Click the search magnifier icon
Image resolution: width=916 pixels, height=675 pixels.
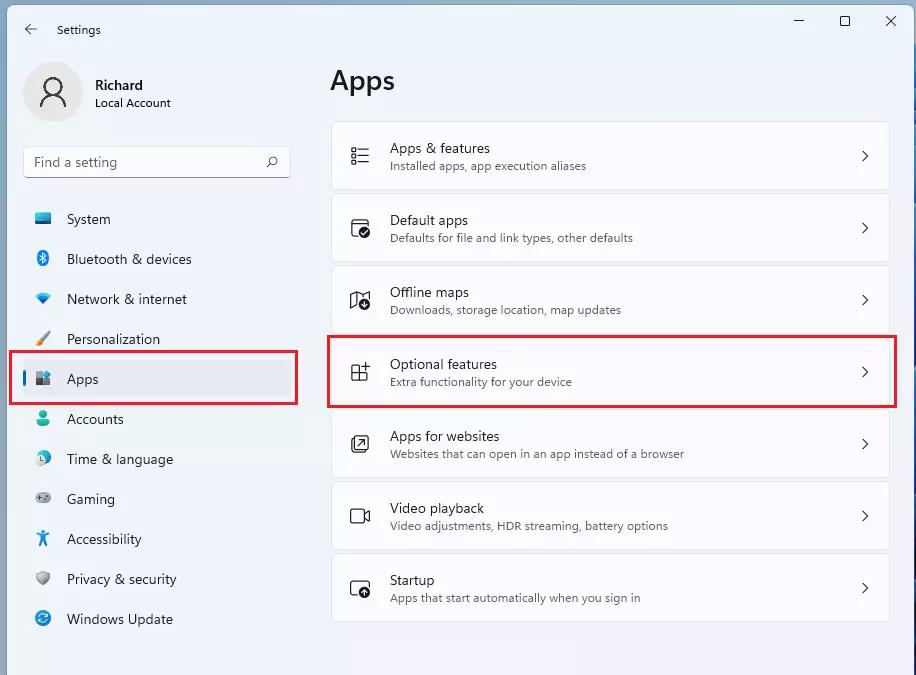[272, 162]
